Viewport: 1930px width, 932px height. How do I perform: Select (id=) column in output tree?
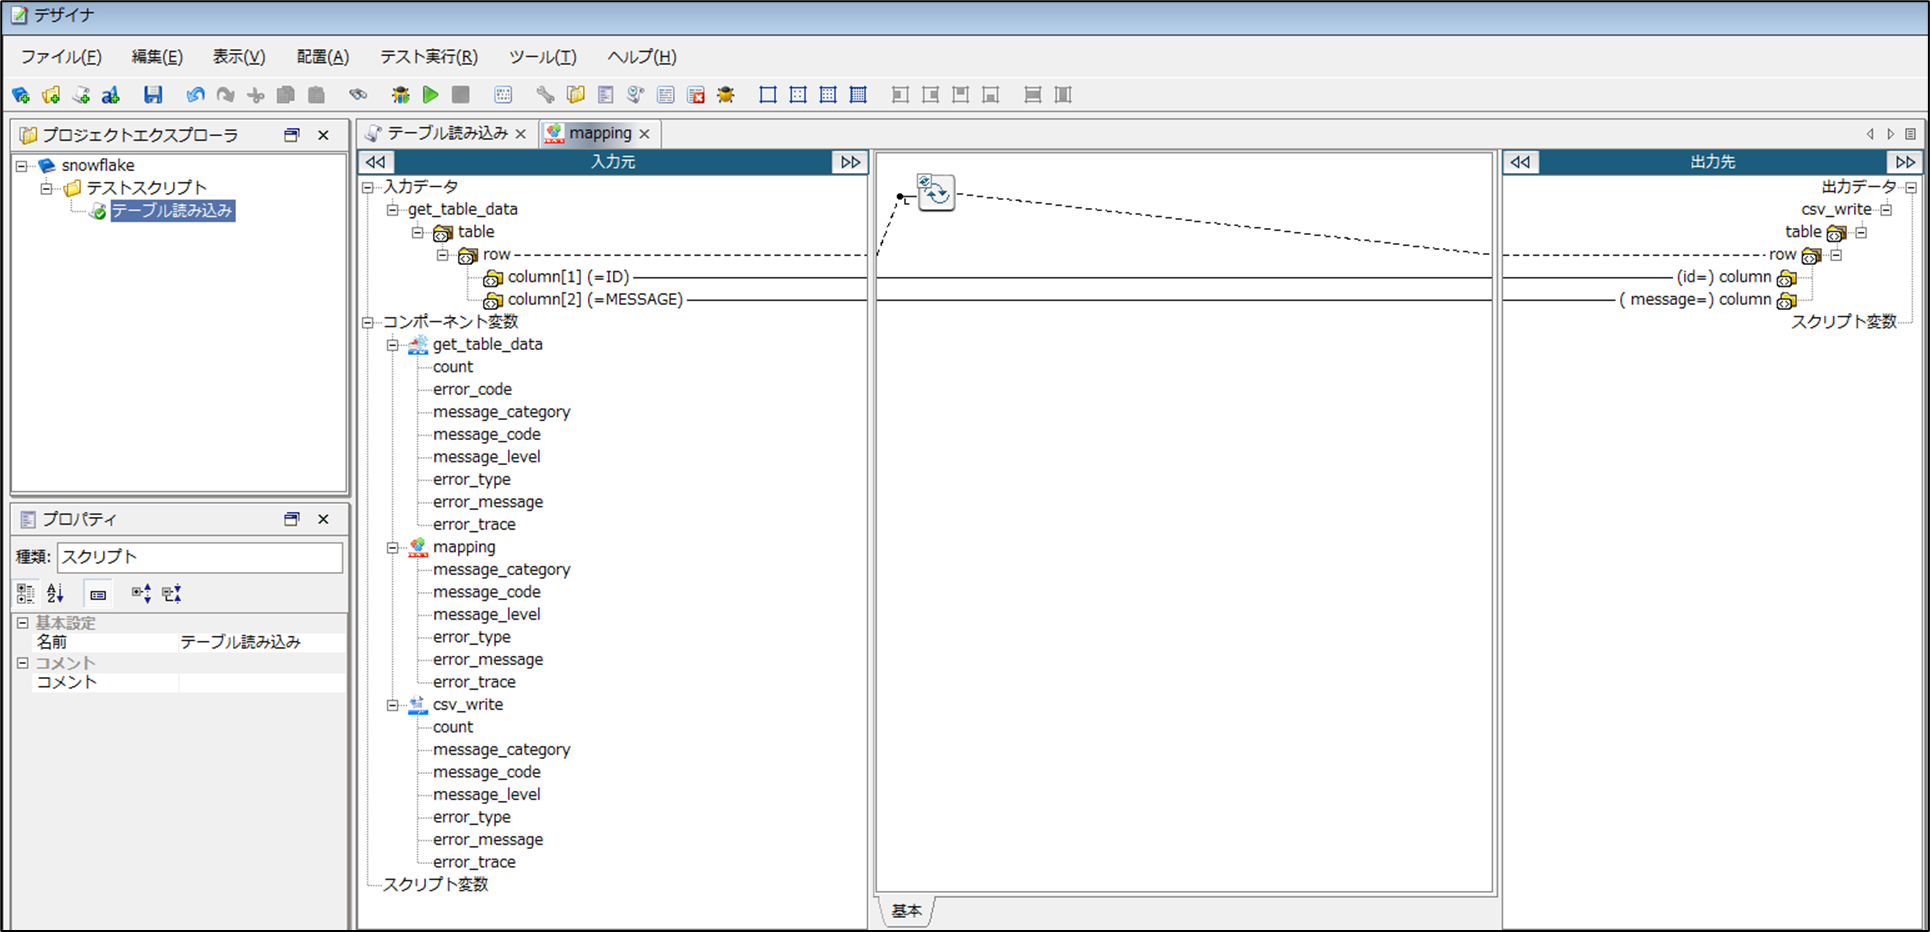click(1724, 277)
